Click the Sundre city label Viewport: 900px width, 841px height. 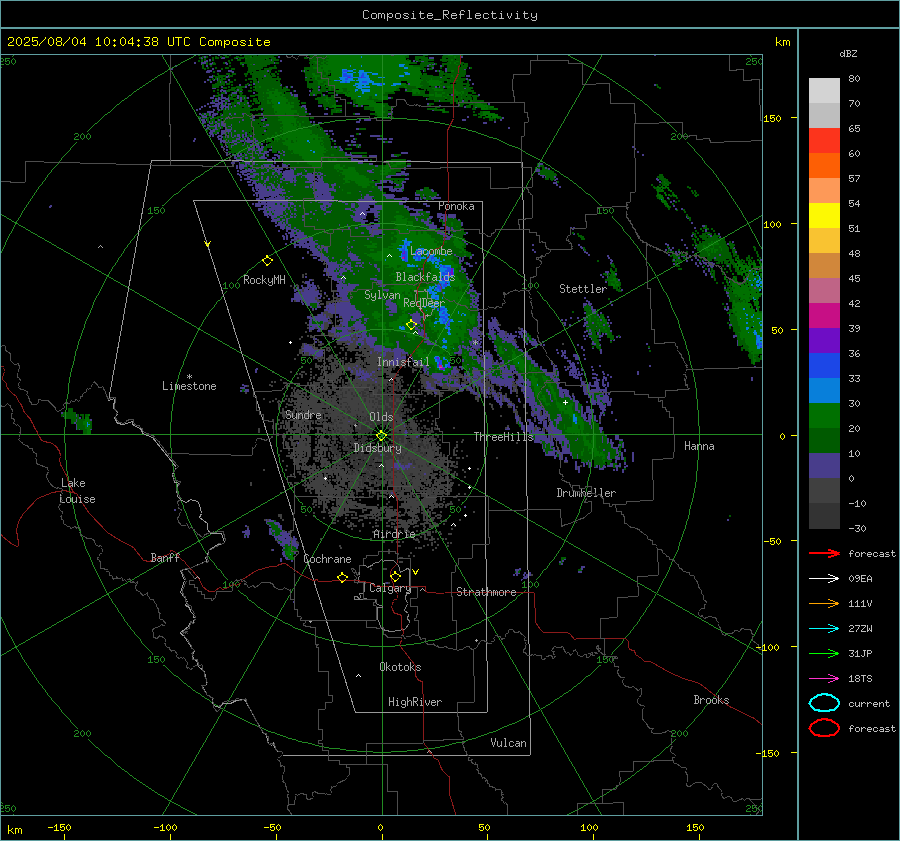[x=303, y=415]
